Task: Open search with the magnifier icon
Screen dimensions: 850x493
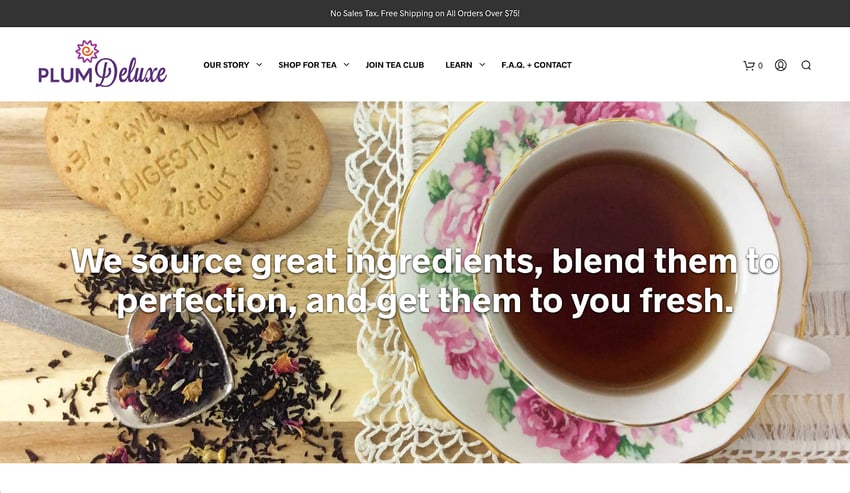Action: click(x=806, y=65)
